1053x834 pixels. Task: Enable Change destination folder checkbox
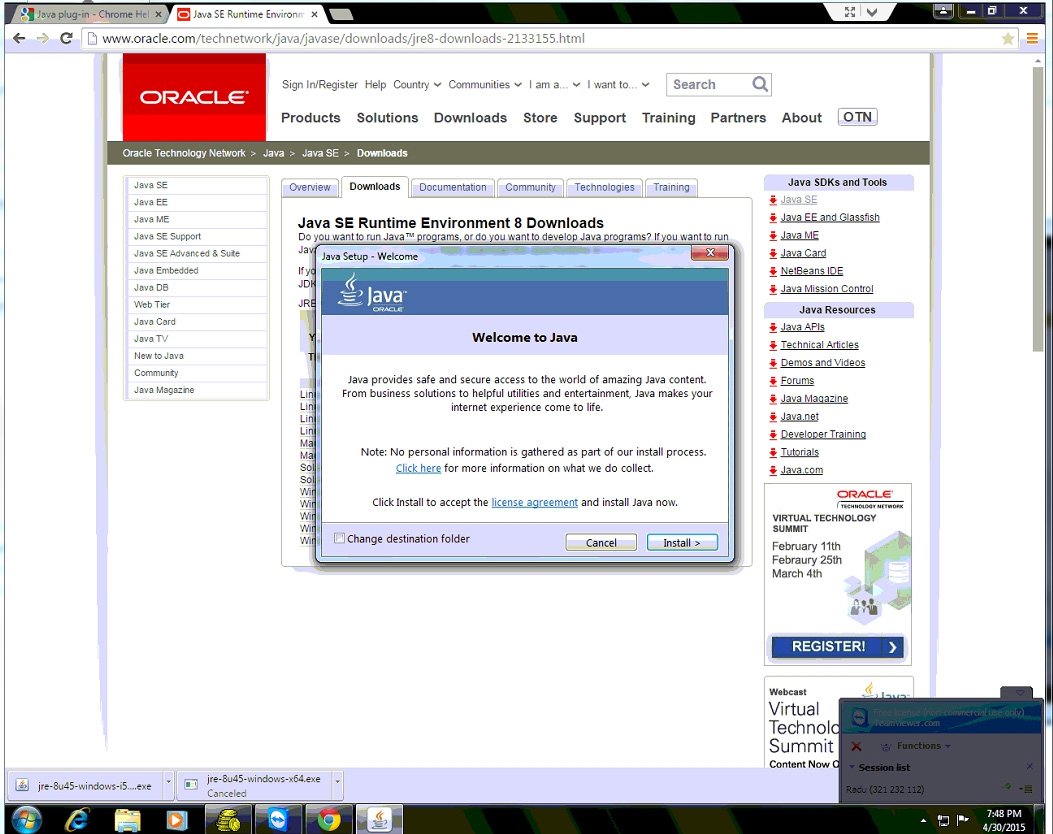click(x=340, y=538)
